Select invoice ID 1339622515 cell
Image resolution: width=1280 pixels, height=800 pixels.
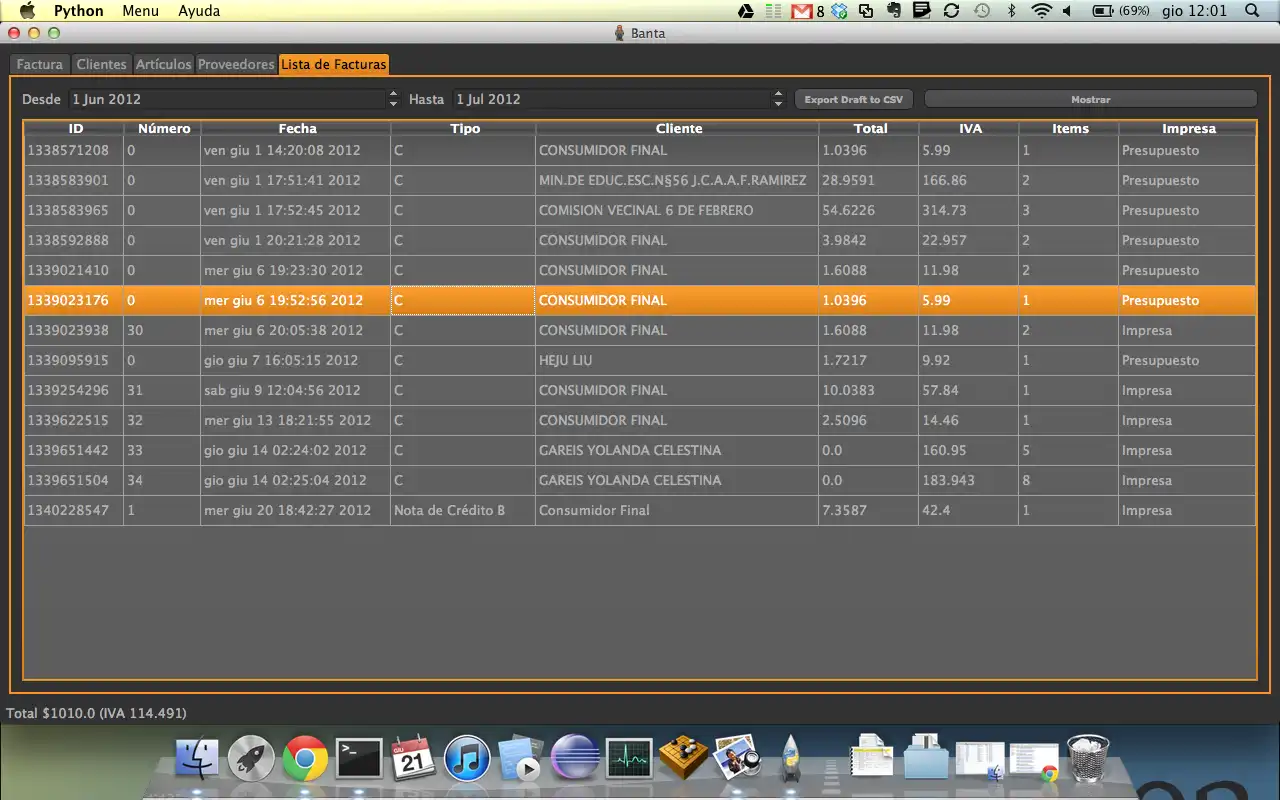[74, 420]
